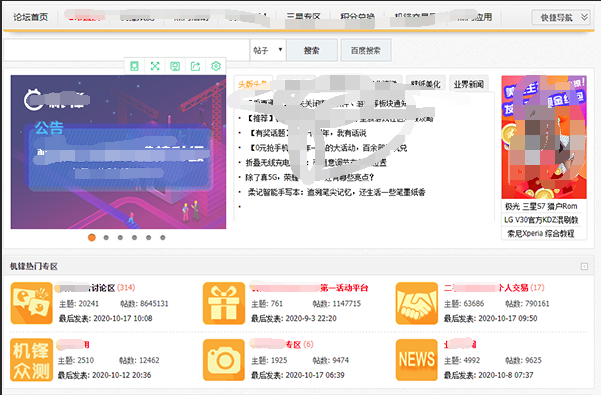601x395 pixels.
Task: Click the green phone bookmark toolbar icon
Action: click(134, 66)
